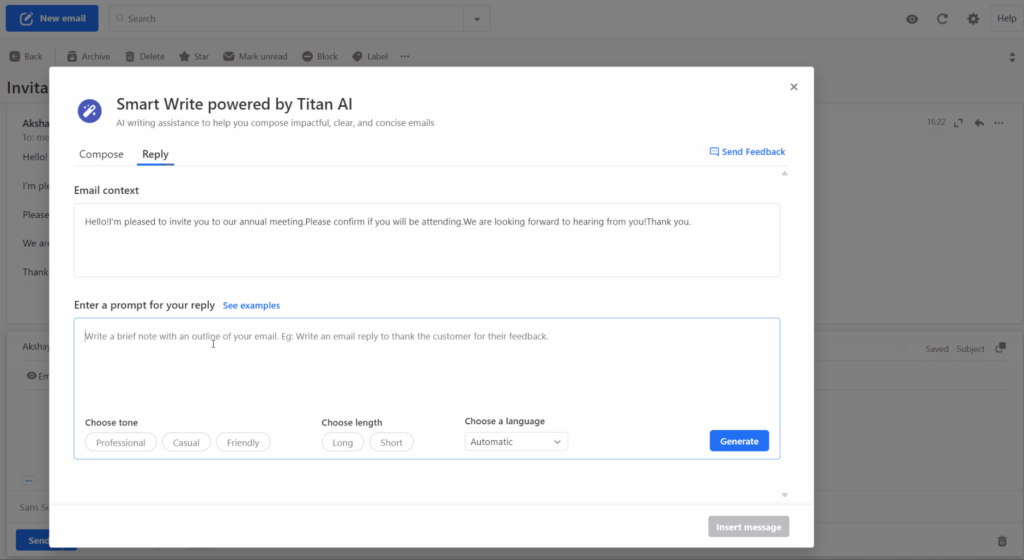Click the Subject link in the draft
This screenshot has height=560, width=1024.
(x=970, y=349)
